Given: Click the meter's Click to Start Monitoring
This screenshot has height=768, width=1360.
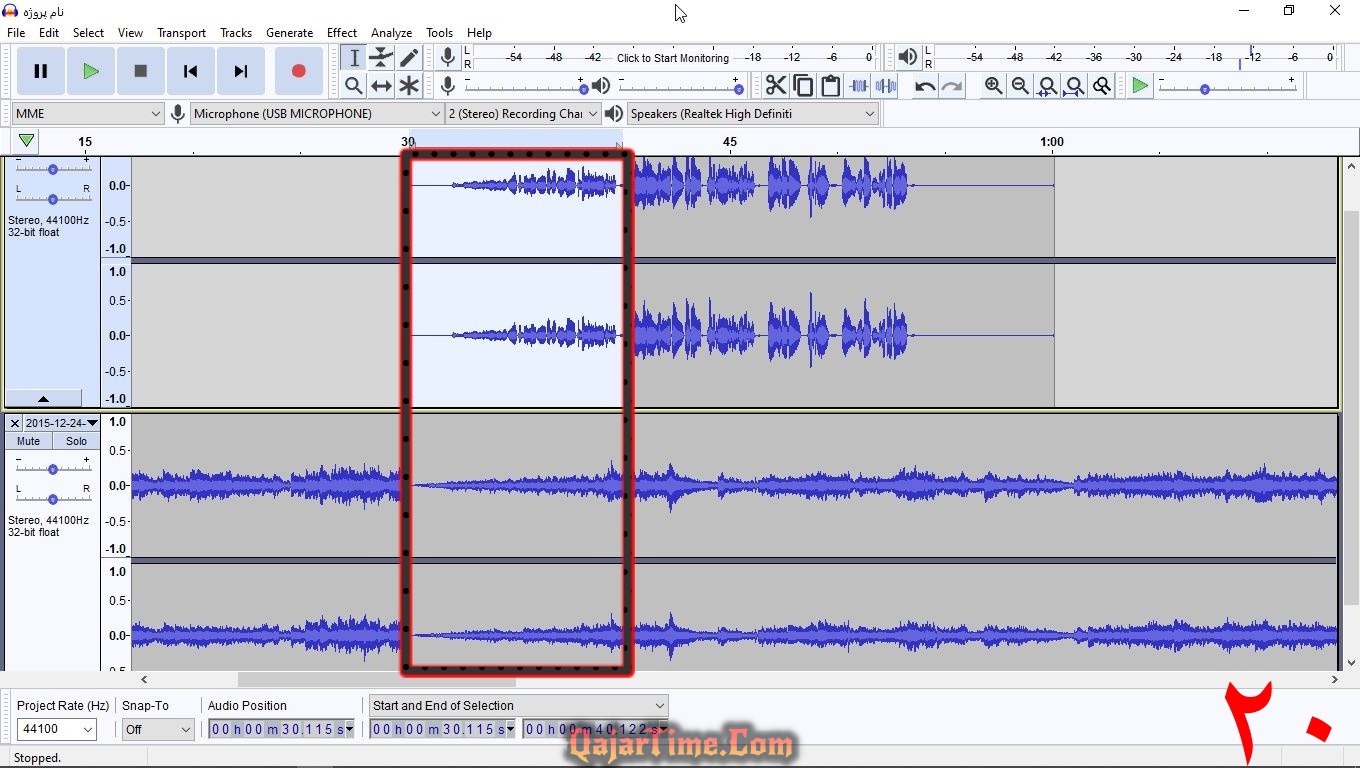Looking at the screenshot, I should (672, 58).
